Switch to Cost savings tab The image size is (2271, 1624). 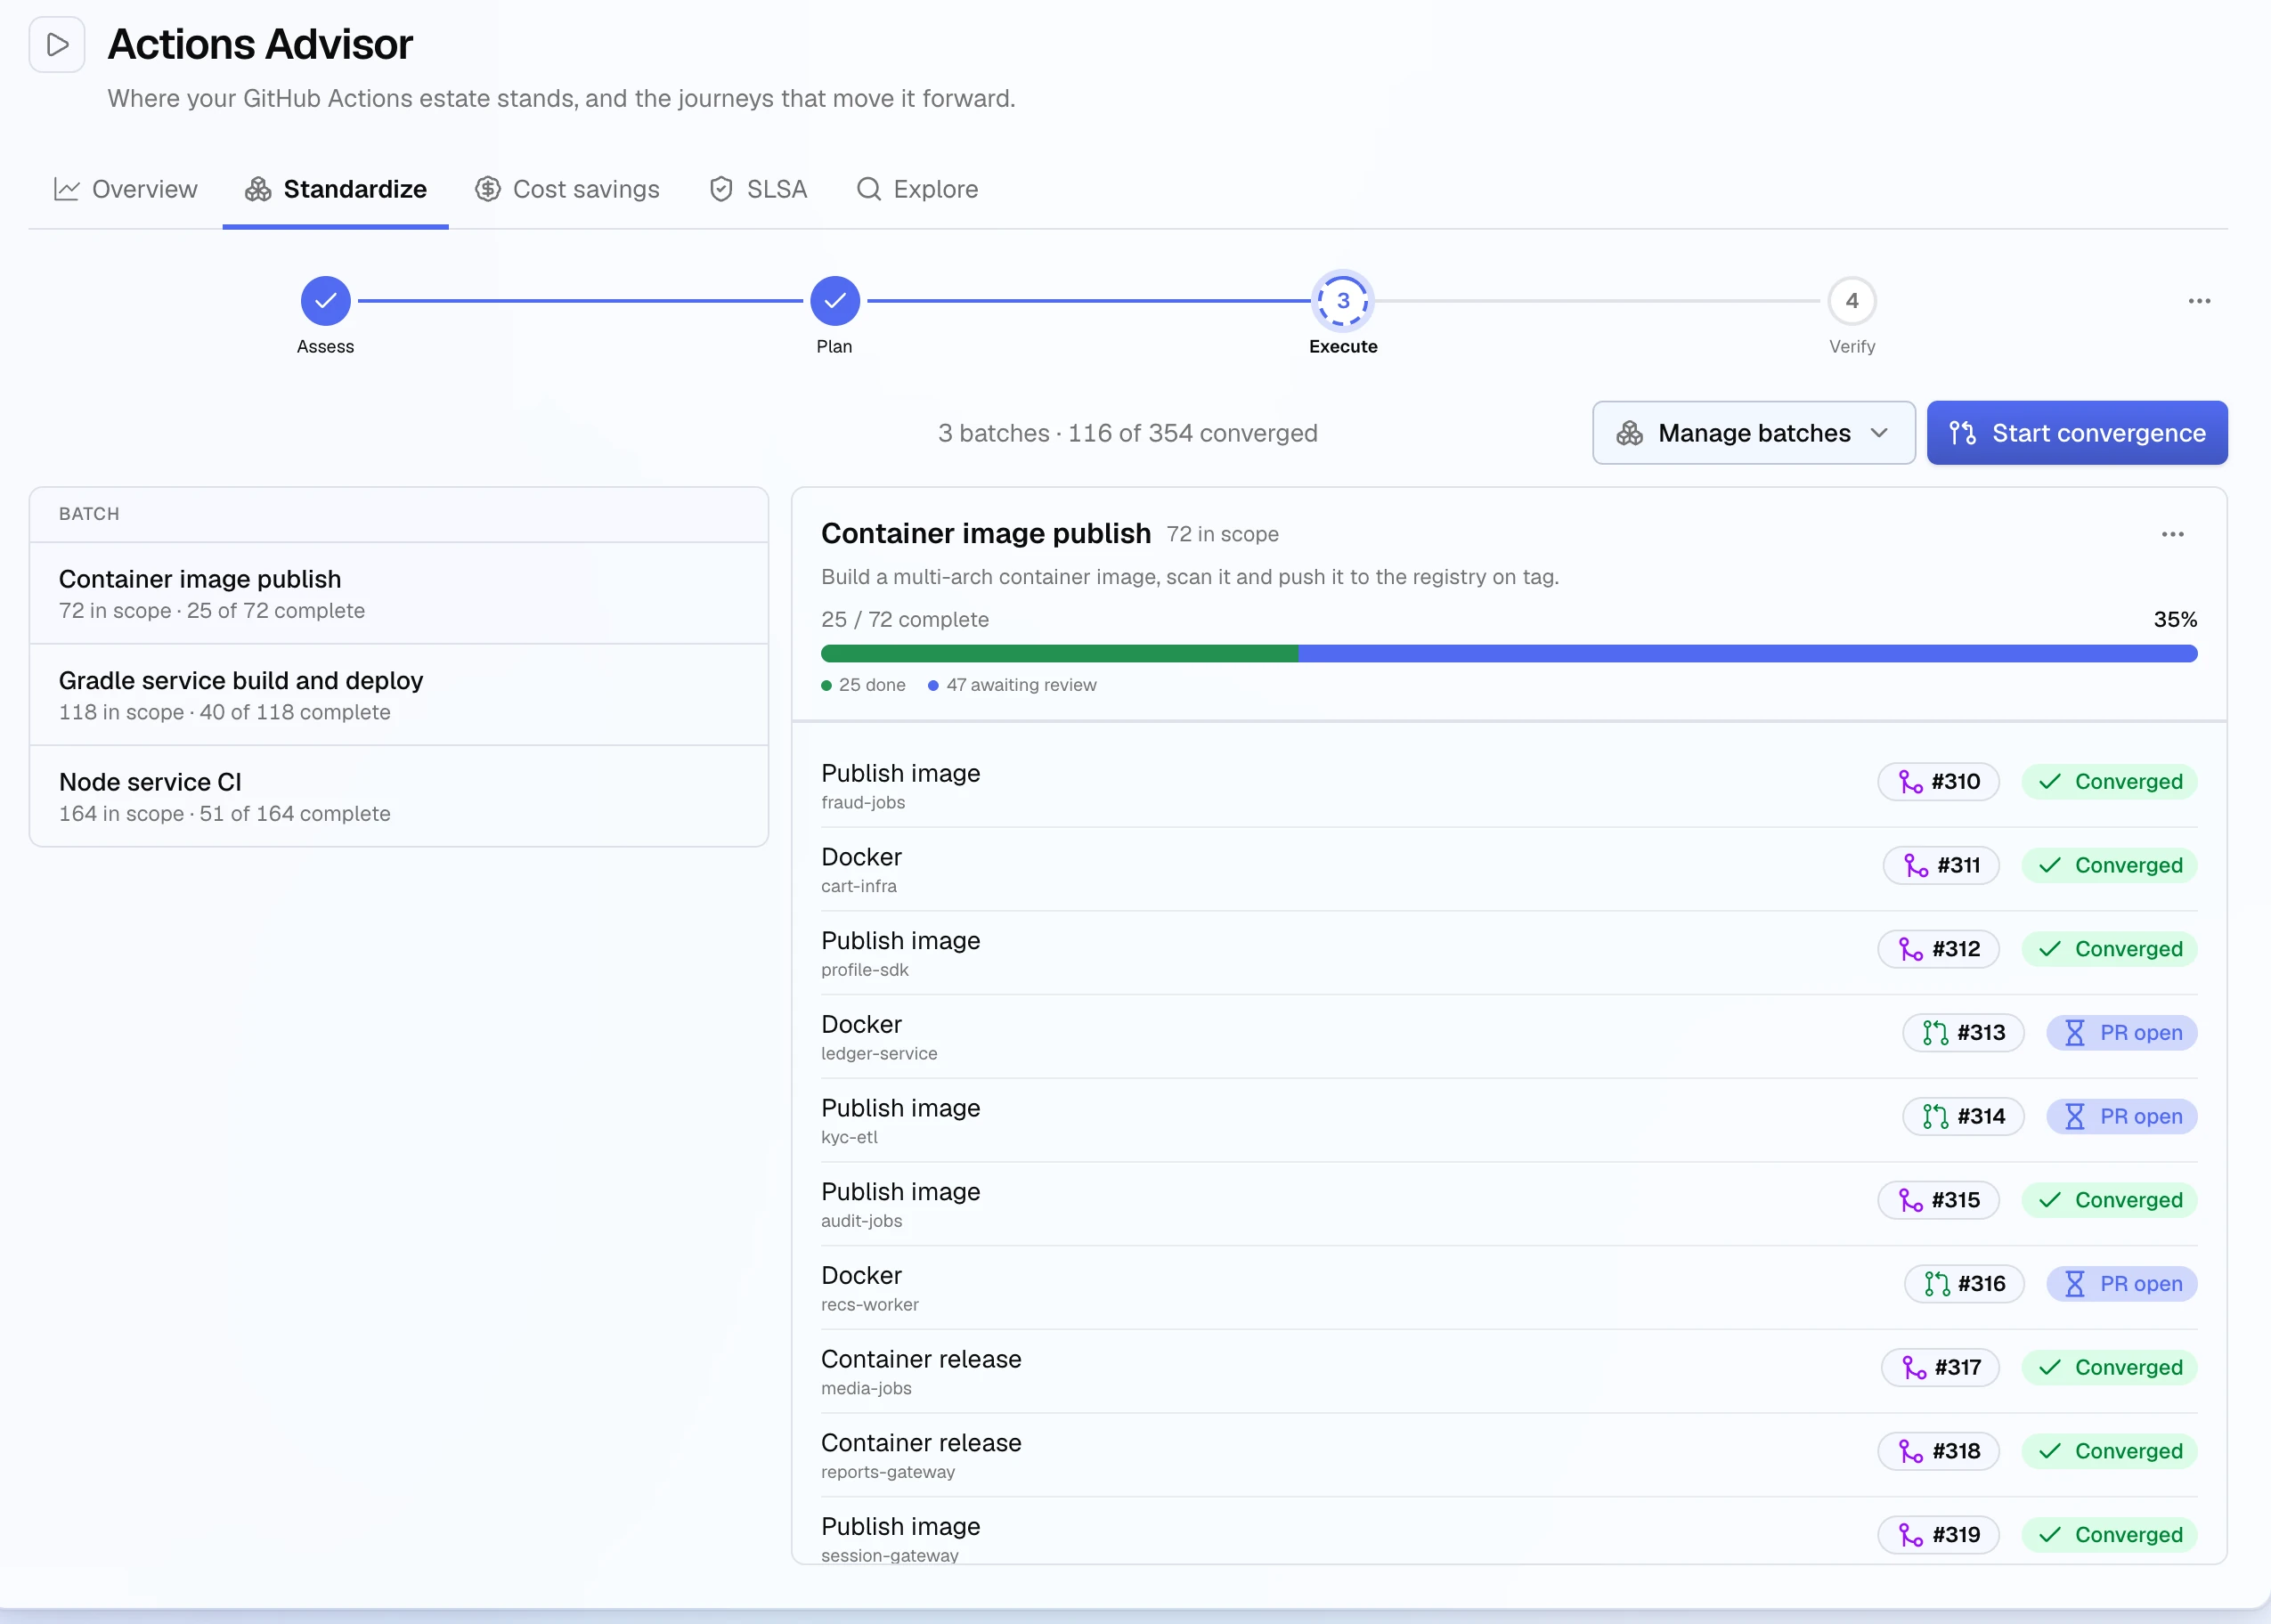coord(567,189)
